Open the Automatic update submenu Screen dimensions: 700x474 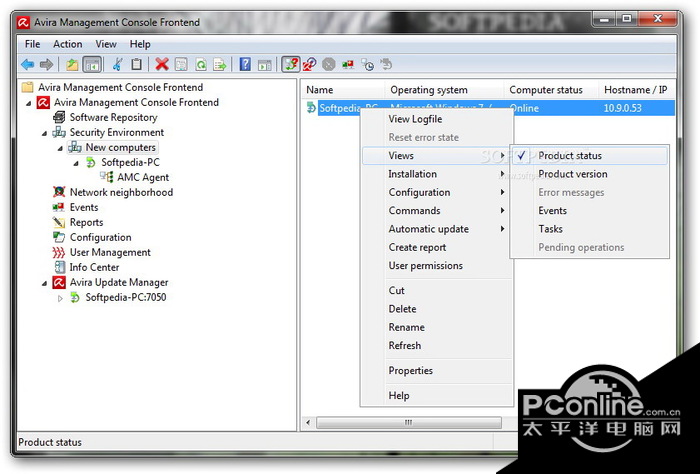point(437,229)
